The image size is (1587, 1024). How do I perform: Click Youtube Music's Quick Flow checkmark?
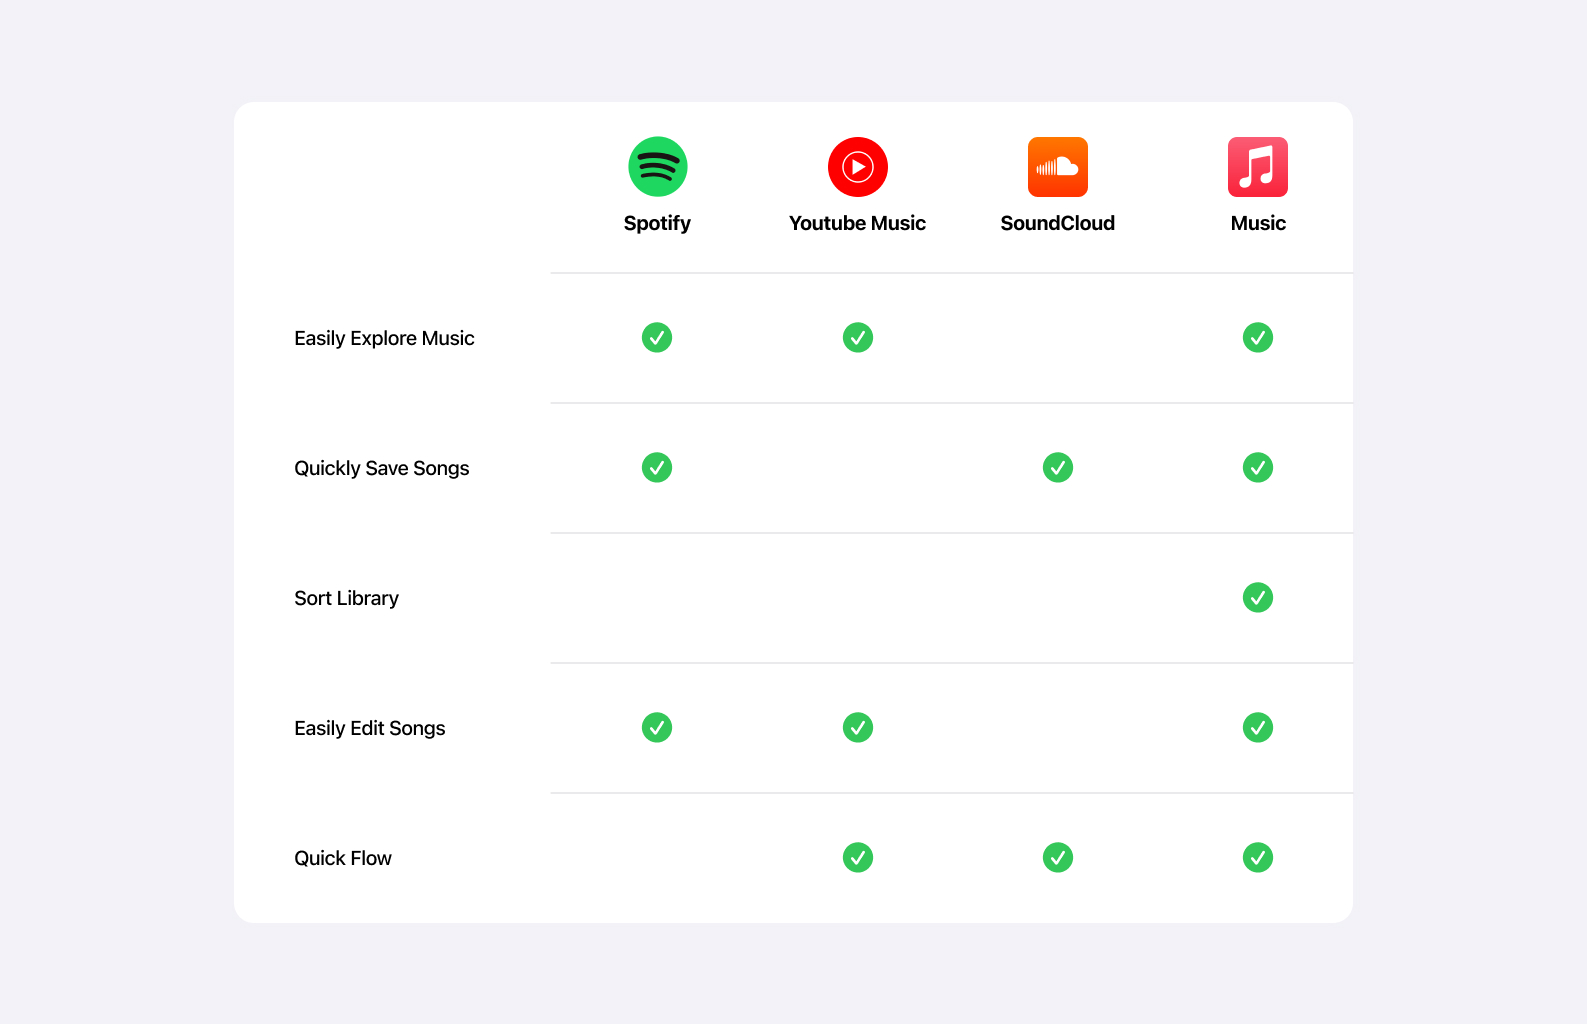[x=857, y=858]
